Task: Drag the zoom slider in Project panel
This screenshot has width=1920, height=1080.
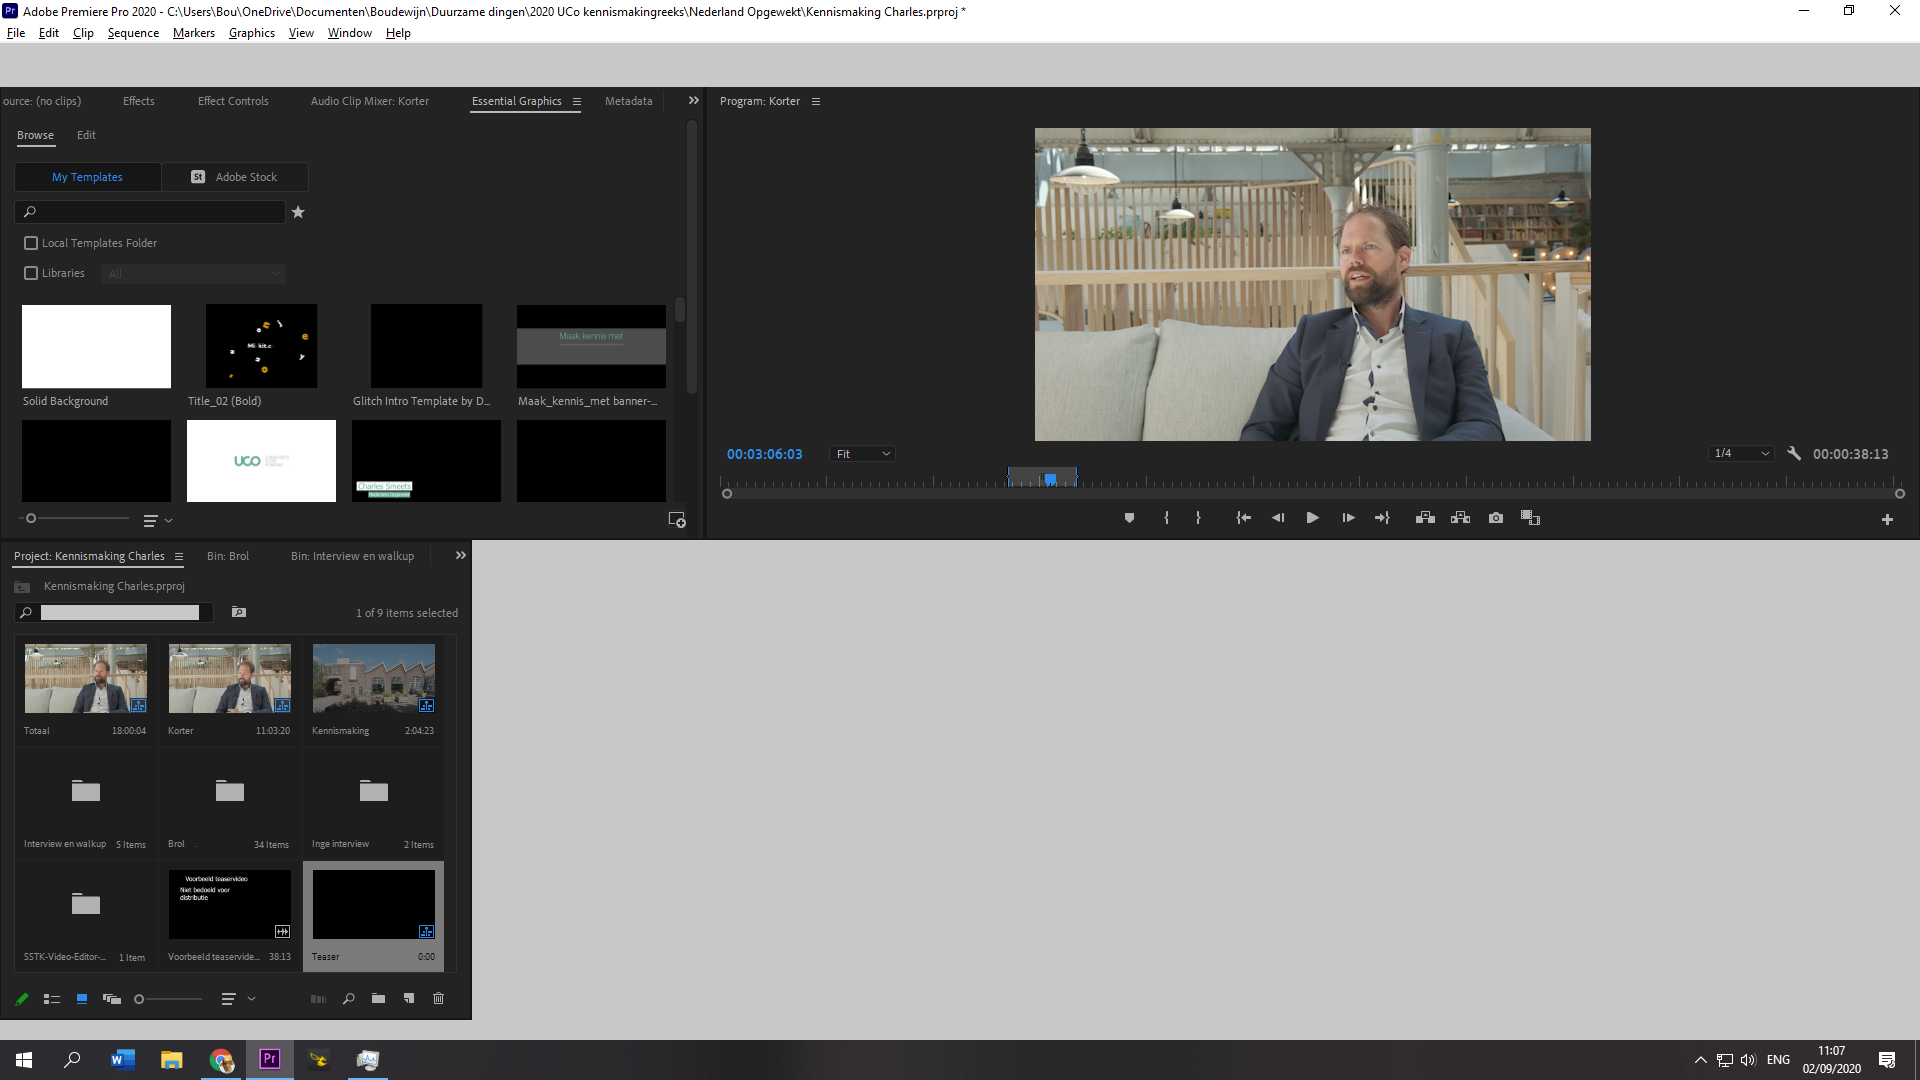Action: coord(140,1000)
